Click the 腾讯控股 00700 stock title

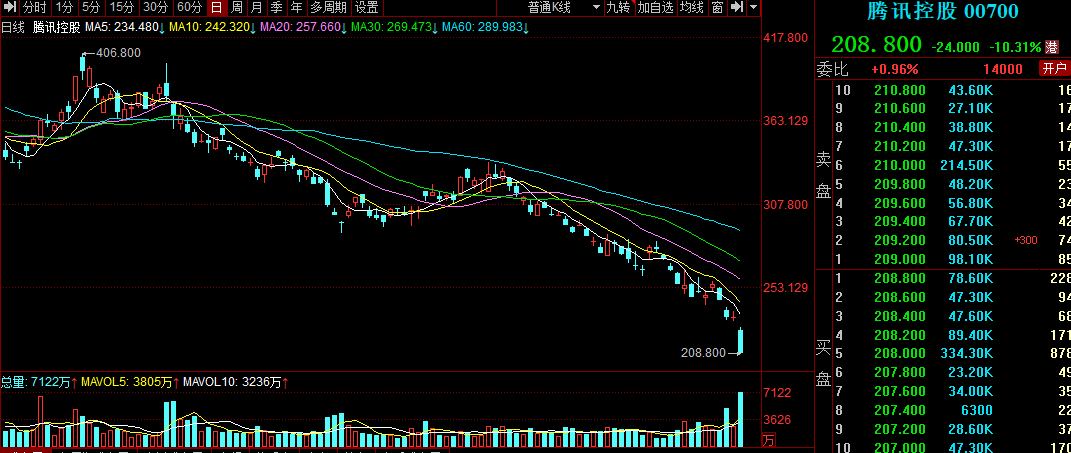click(x=942, y=12)
